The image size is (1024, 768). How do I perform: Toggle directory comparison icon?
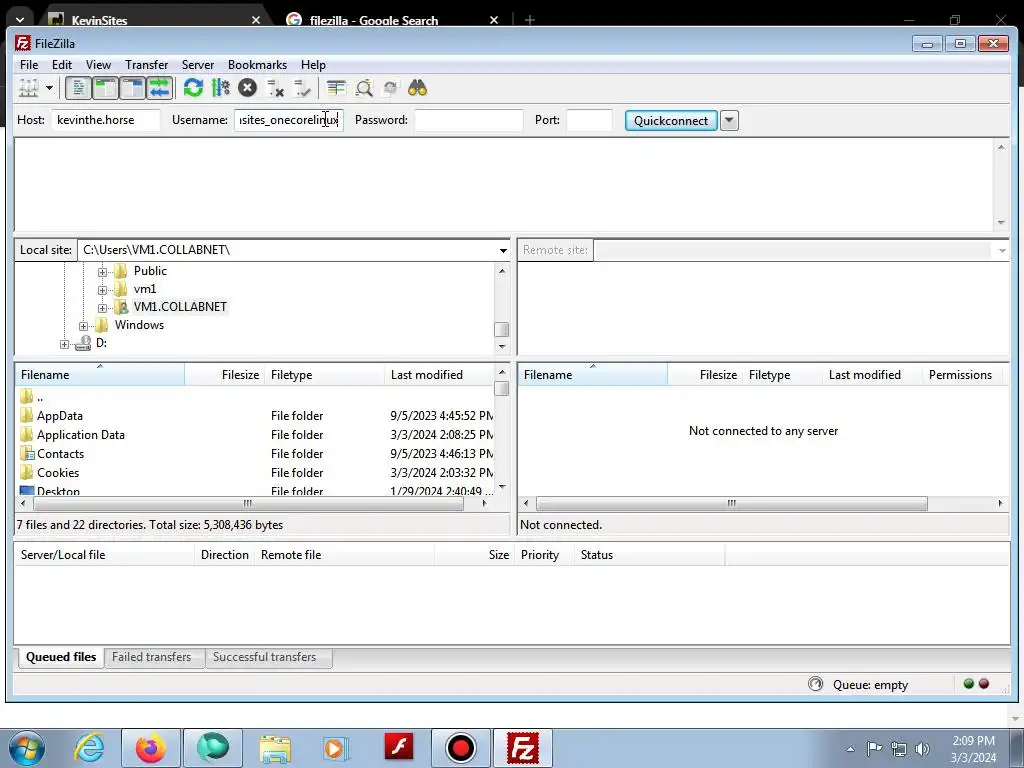tap(364, 88)
